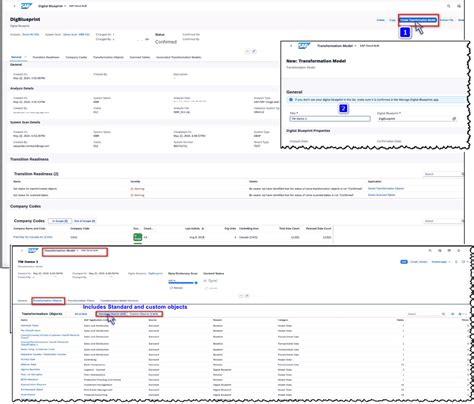Screen dimensions: 474x404
Task: Open first transformation object link in table
Action: pyautogui.click(x=29, y=325)
